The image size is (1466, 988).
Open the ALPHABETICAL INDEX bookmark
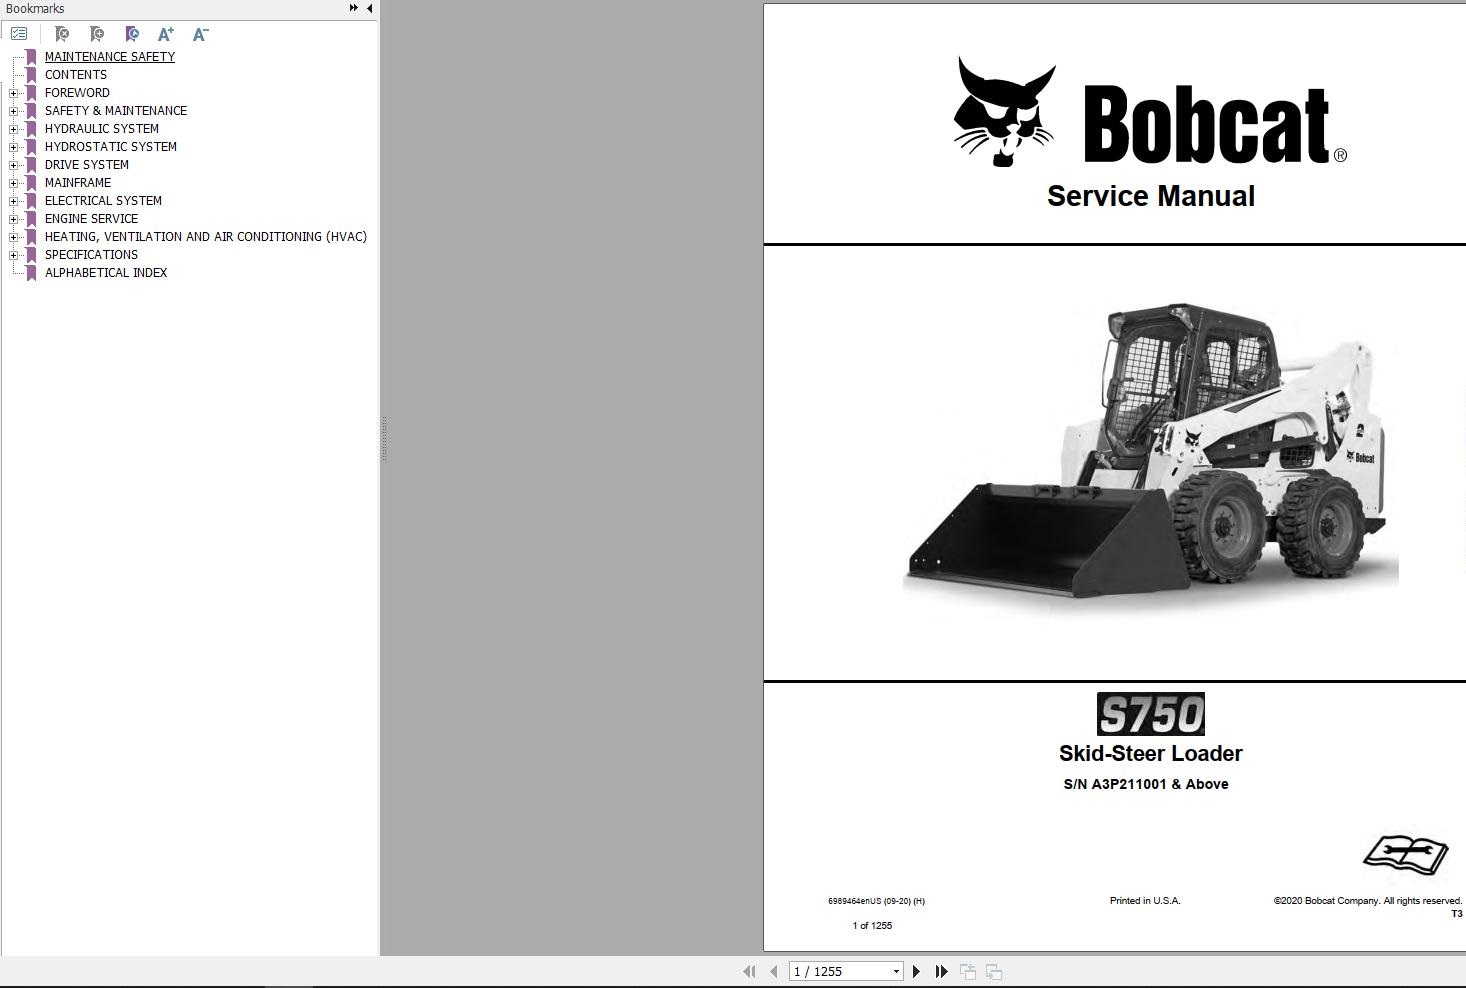coord(106,273)
